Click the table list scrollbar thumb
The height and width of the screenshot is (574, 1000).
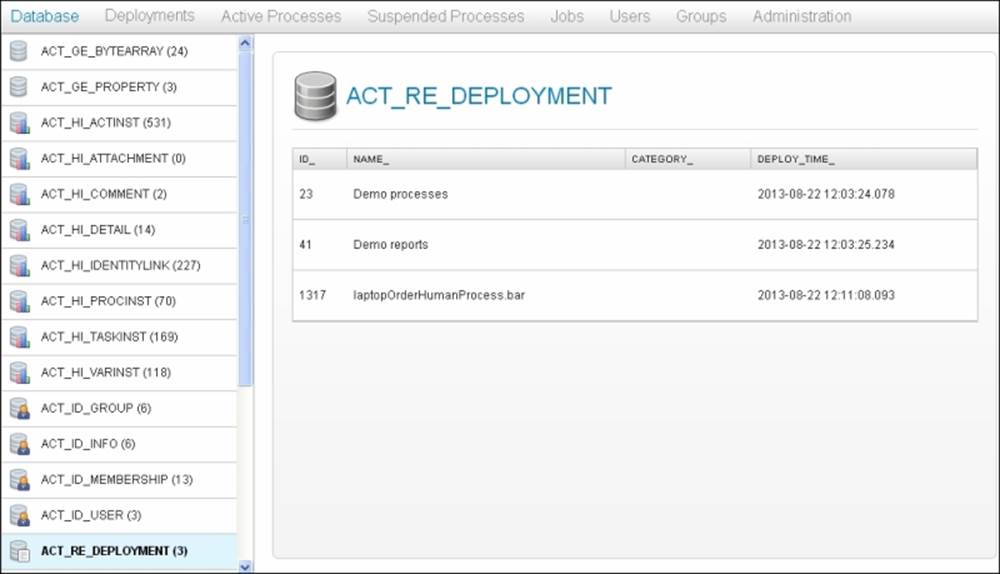tap(245, 219)
